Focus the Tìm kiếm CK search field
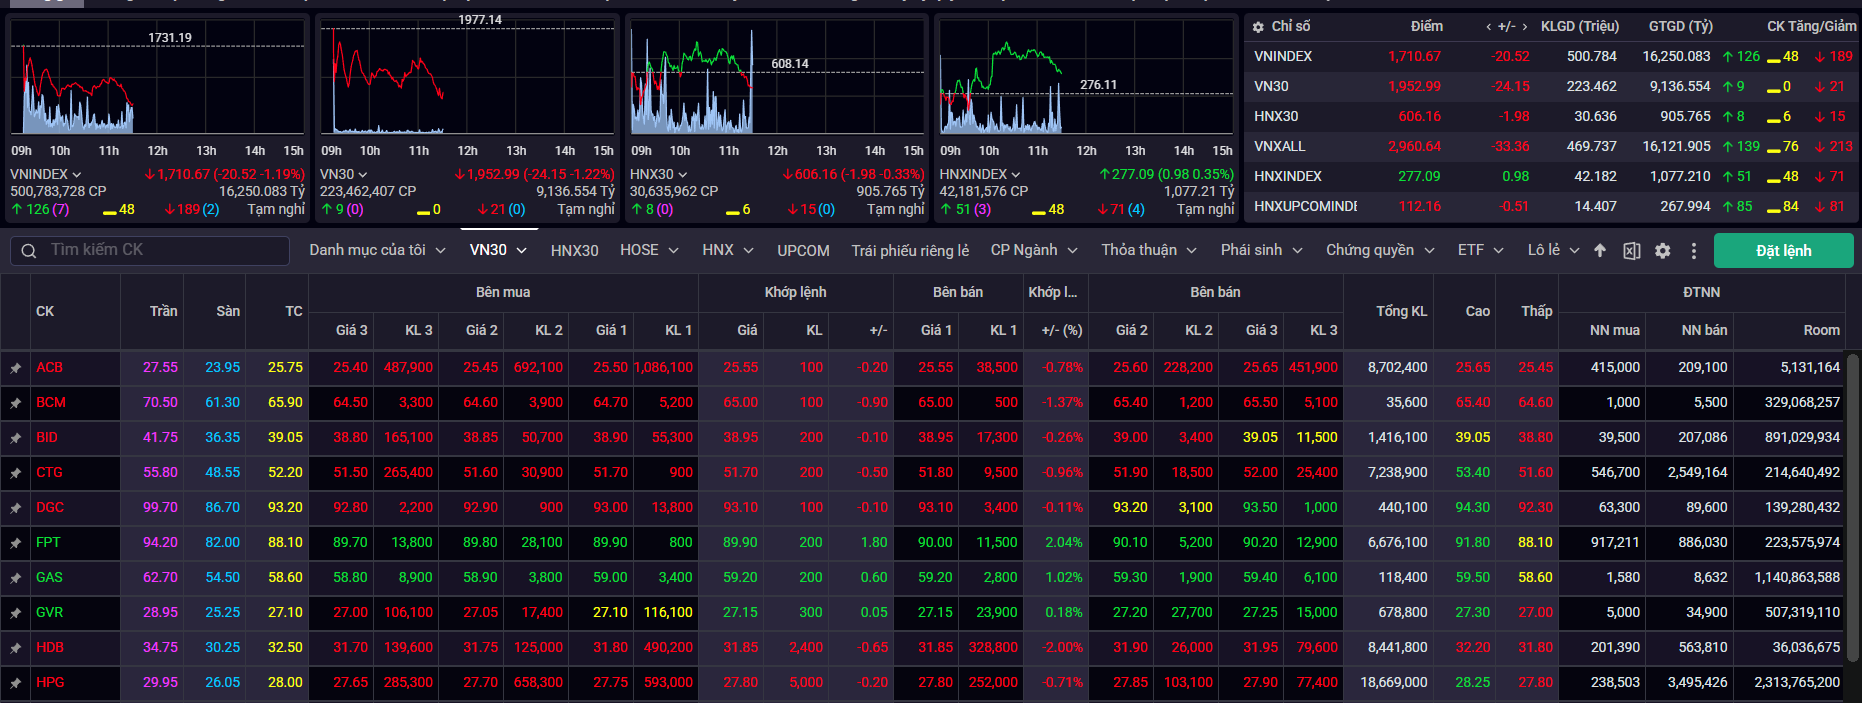The width and height of the screenshot is (1862, 703). pyautogui.click(x=165, y=250)
